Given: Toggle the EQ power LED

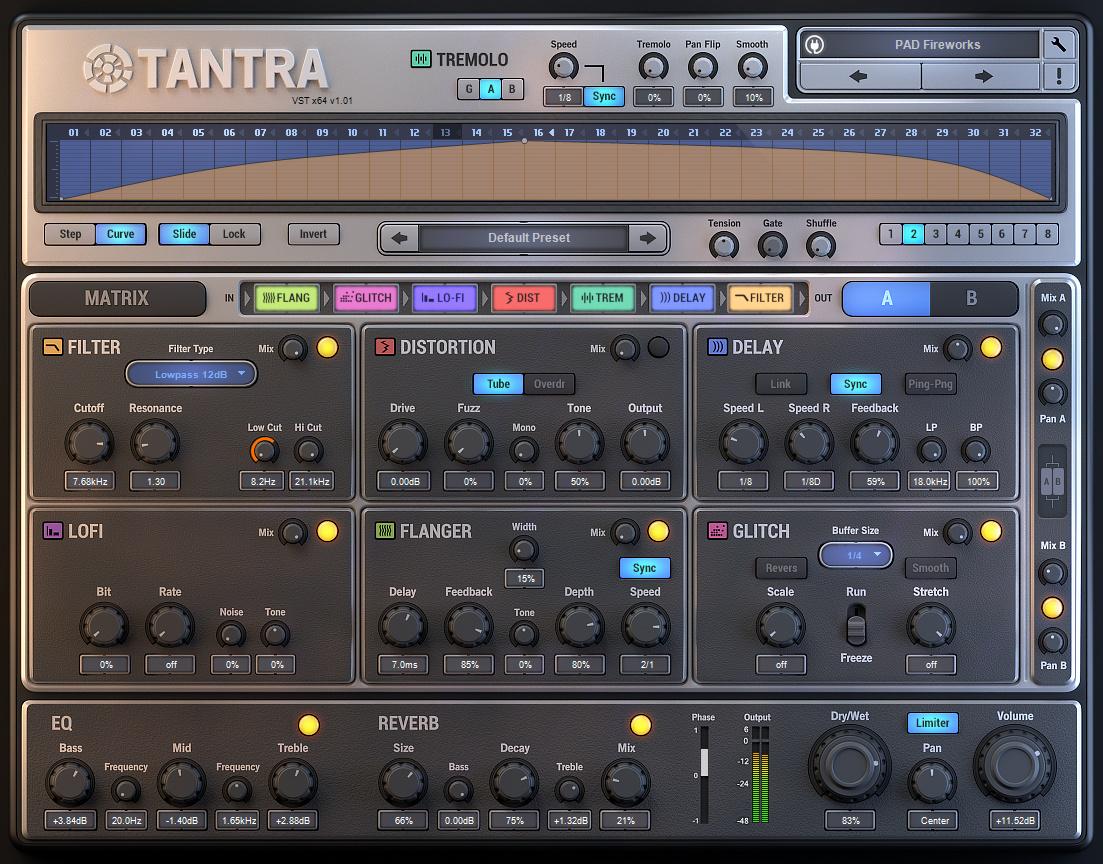Looking at the screenshot, I should [309, 725].
